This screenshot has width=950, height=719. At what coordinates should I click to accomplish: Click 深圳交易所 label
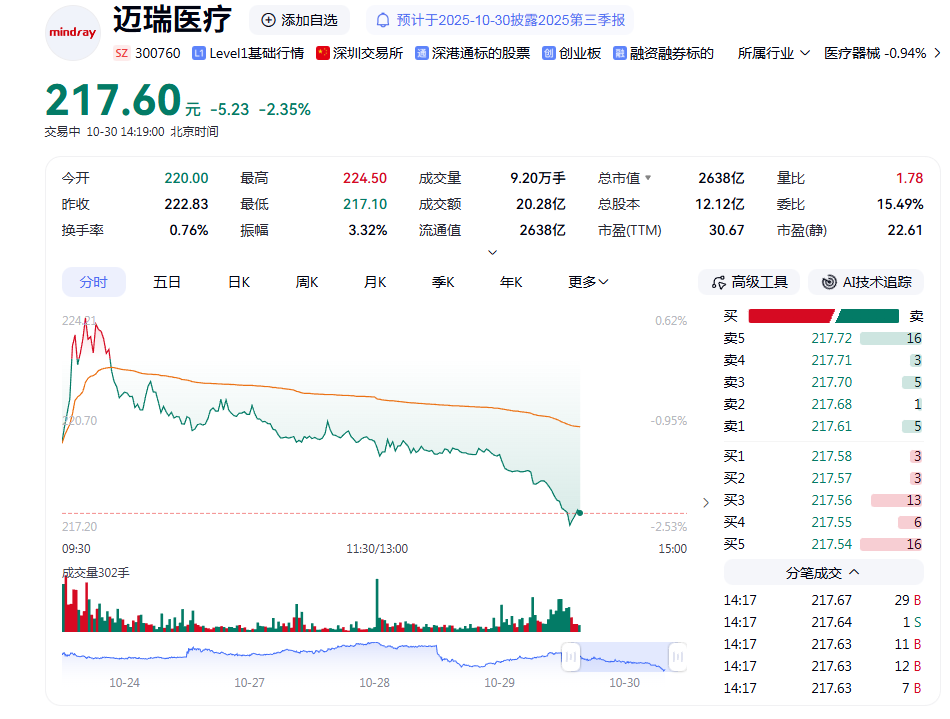point(368,53)
